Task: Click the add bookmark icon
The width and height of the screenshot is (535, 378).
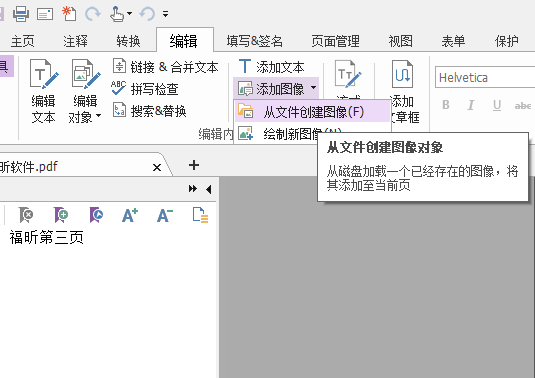Action: pos(61,215)
